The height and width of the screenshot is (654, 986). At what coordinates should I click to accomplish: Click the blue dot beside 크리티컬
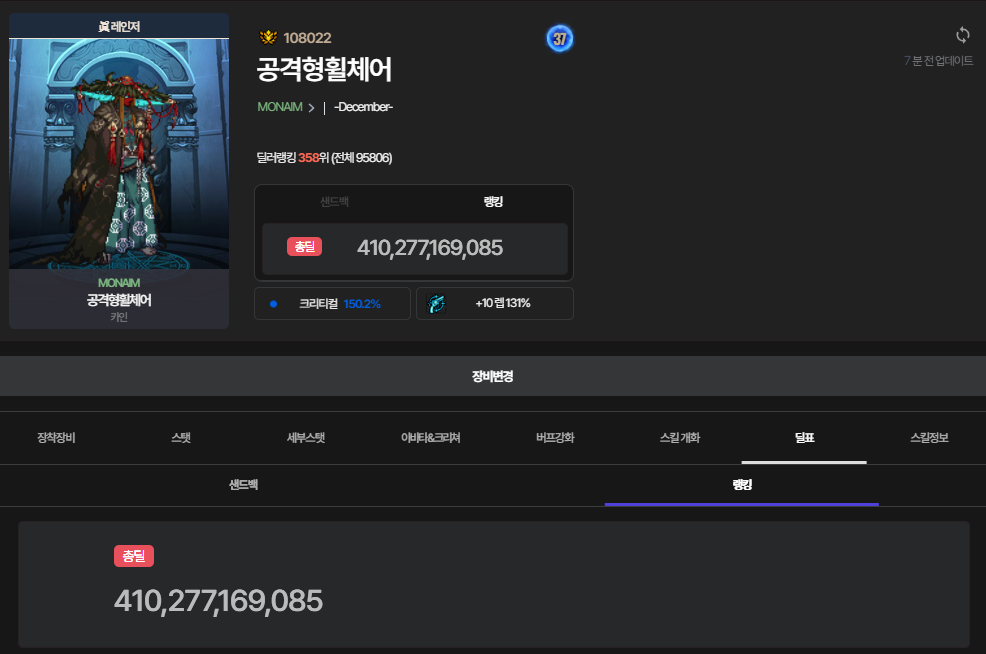[273, 304]
